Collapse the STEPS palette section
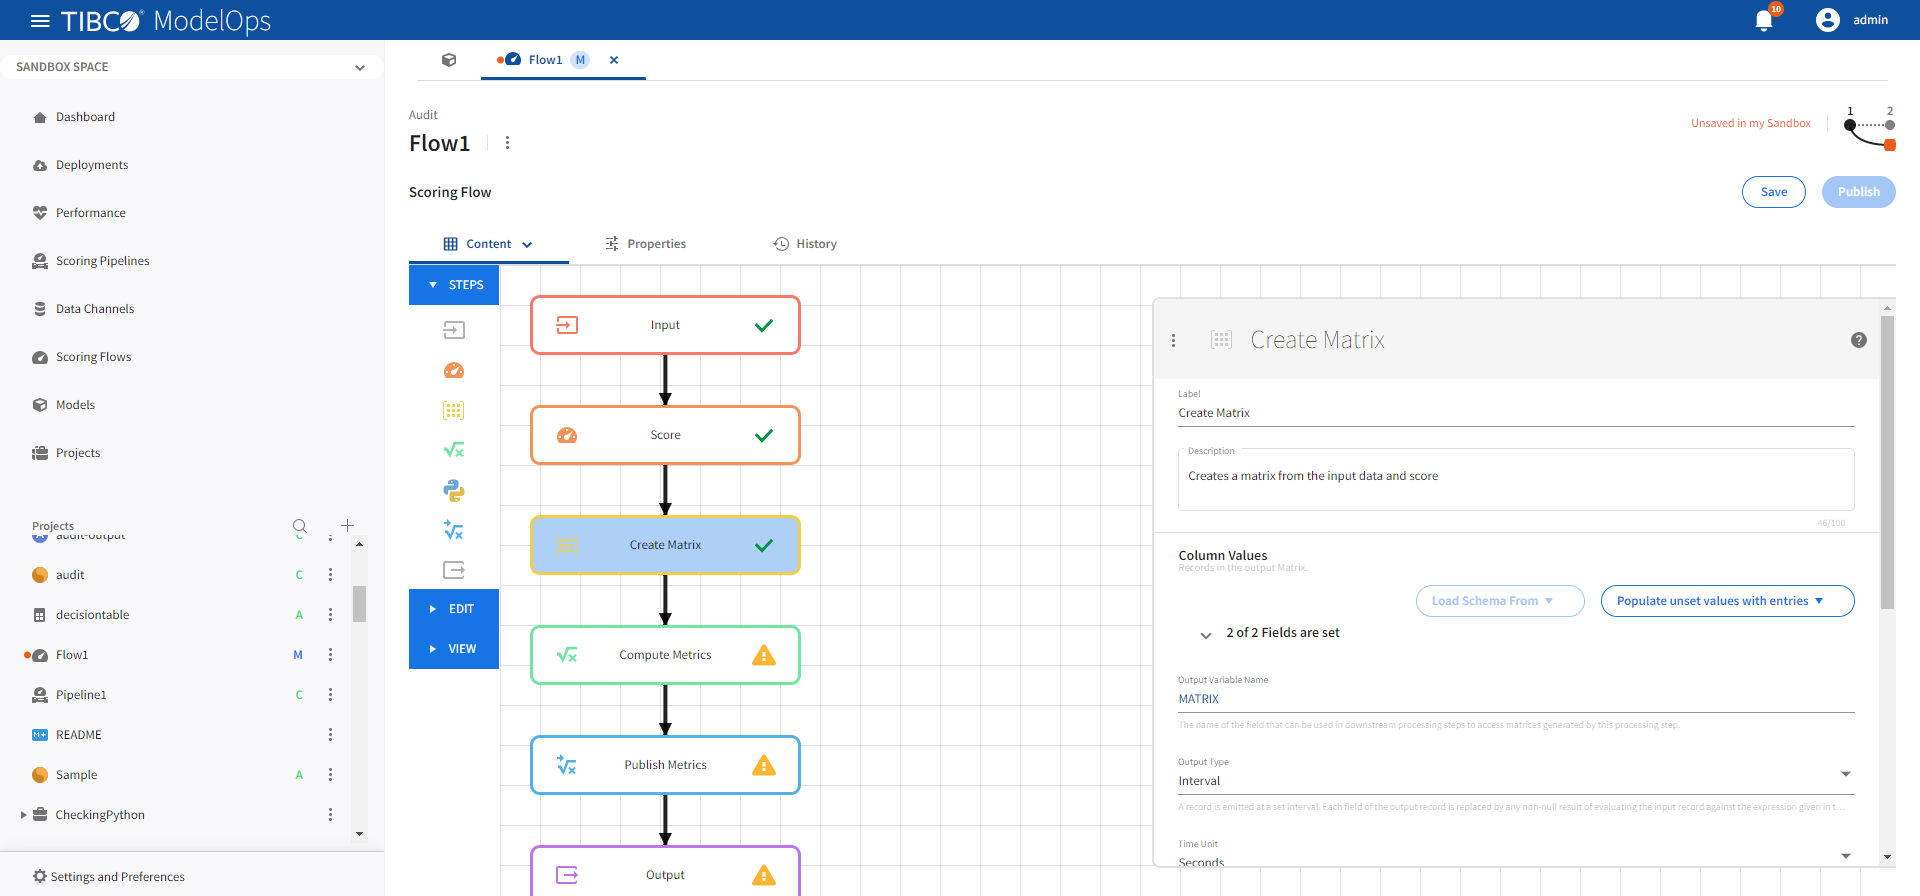Screen dimensions: 1920x896 coord(454,285)
